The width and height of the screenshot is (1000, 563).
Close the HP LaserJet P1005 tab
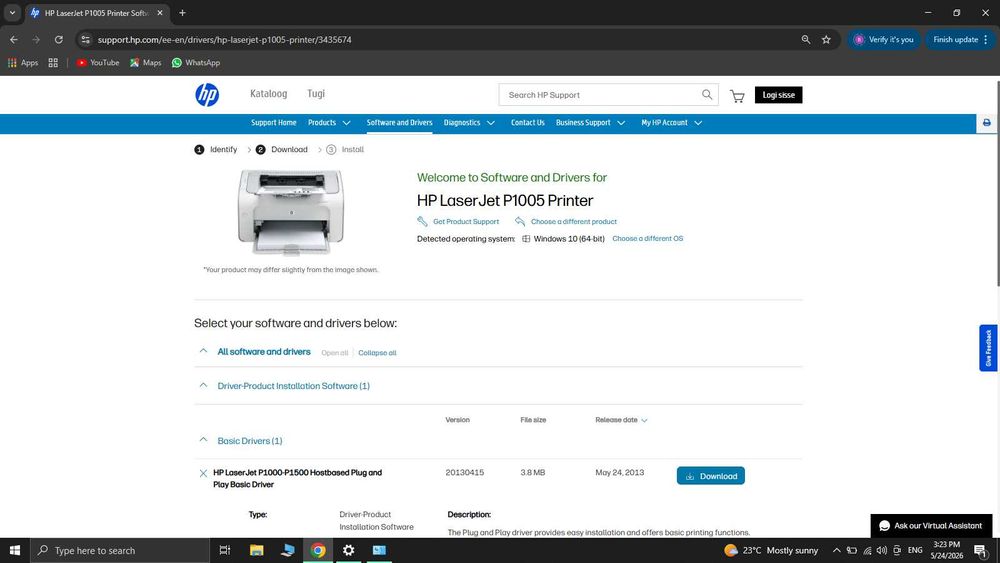[x=159, y=13]
